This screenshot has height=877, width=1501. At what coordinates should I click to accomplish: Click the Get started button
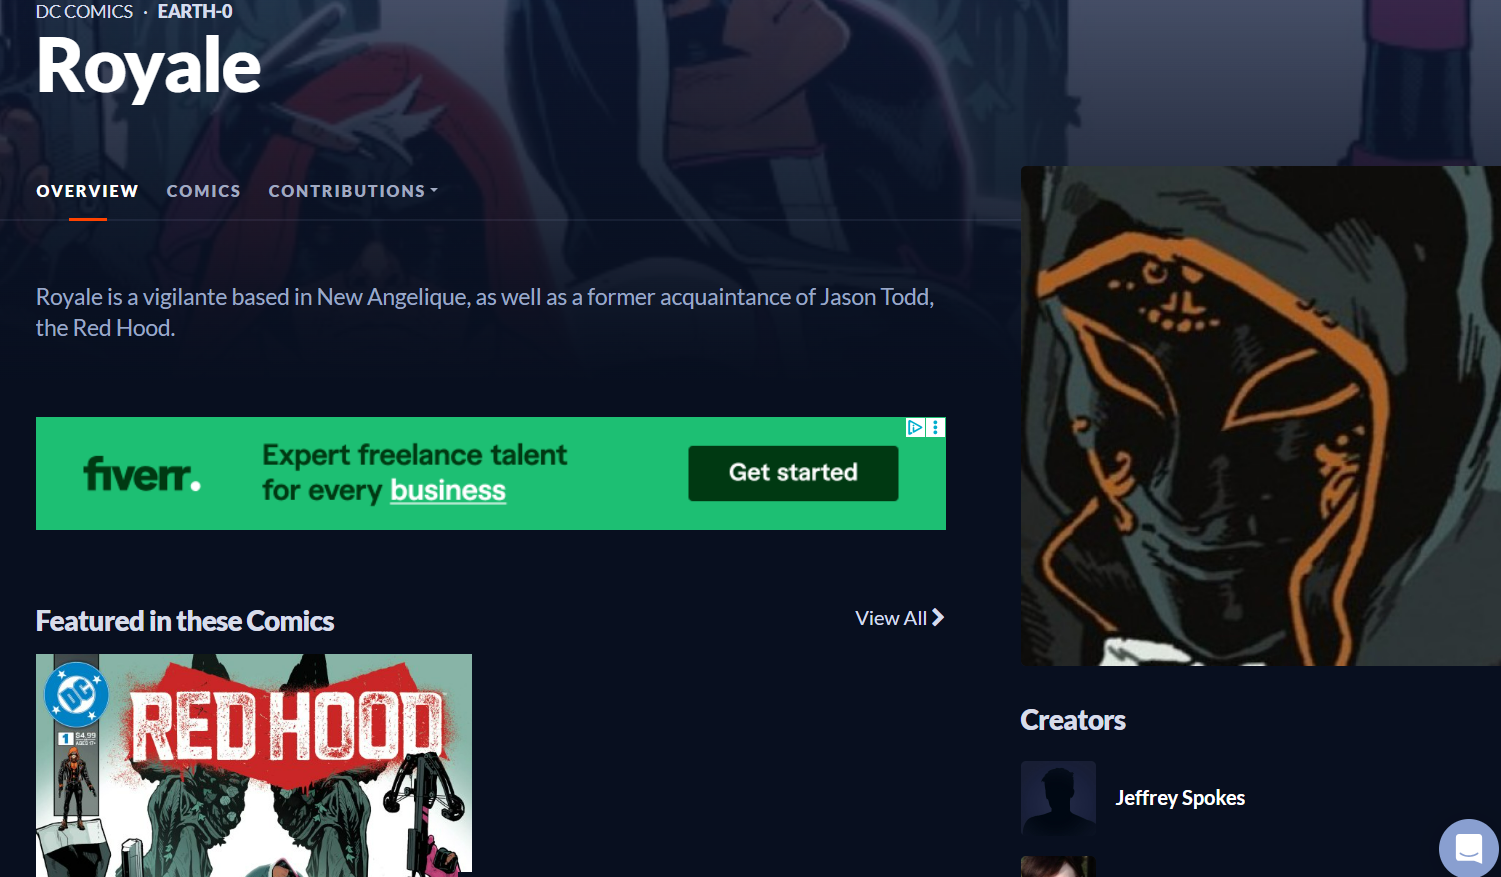click(793, 473)
